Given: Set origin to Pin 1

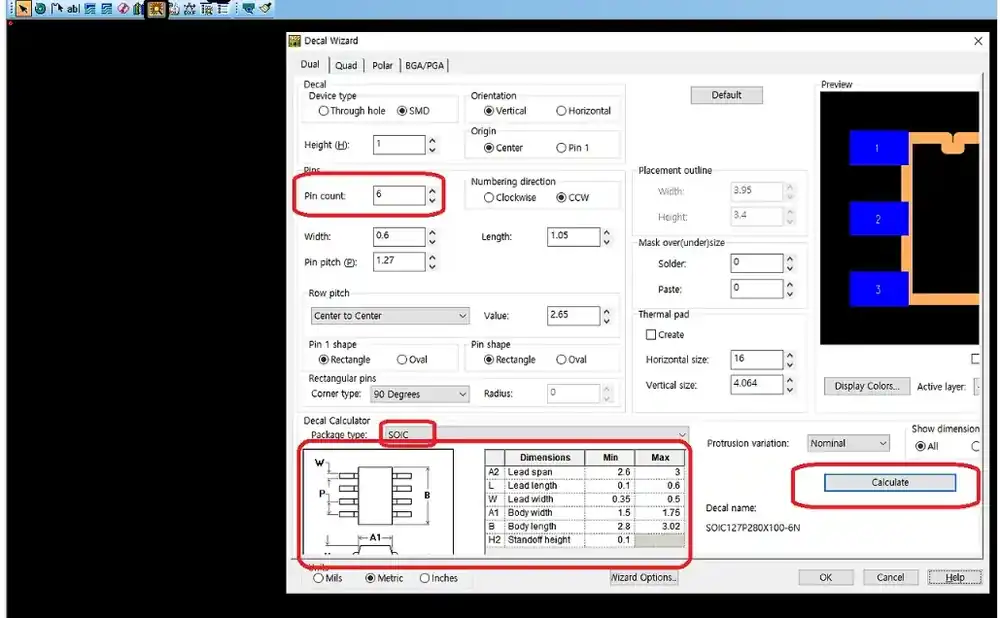Looking at the screenshot, I should pos(561,148).
